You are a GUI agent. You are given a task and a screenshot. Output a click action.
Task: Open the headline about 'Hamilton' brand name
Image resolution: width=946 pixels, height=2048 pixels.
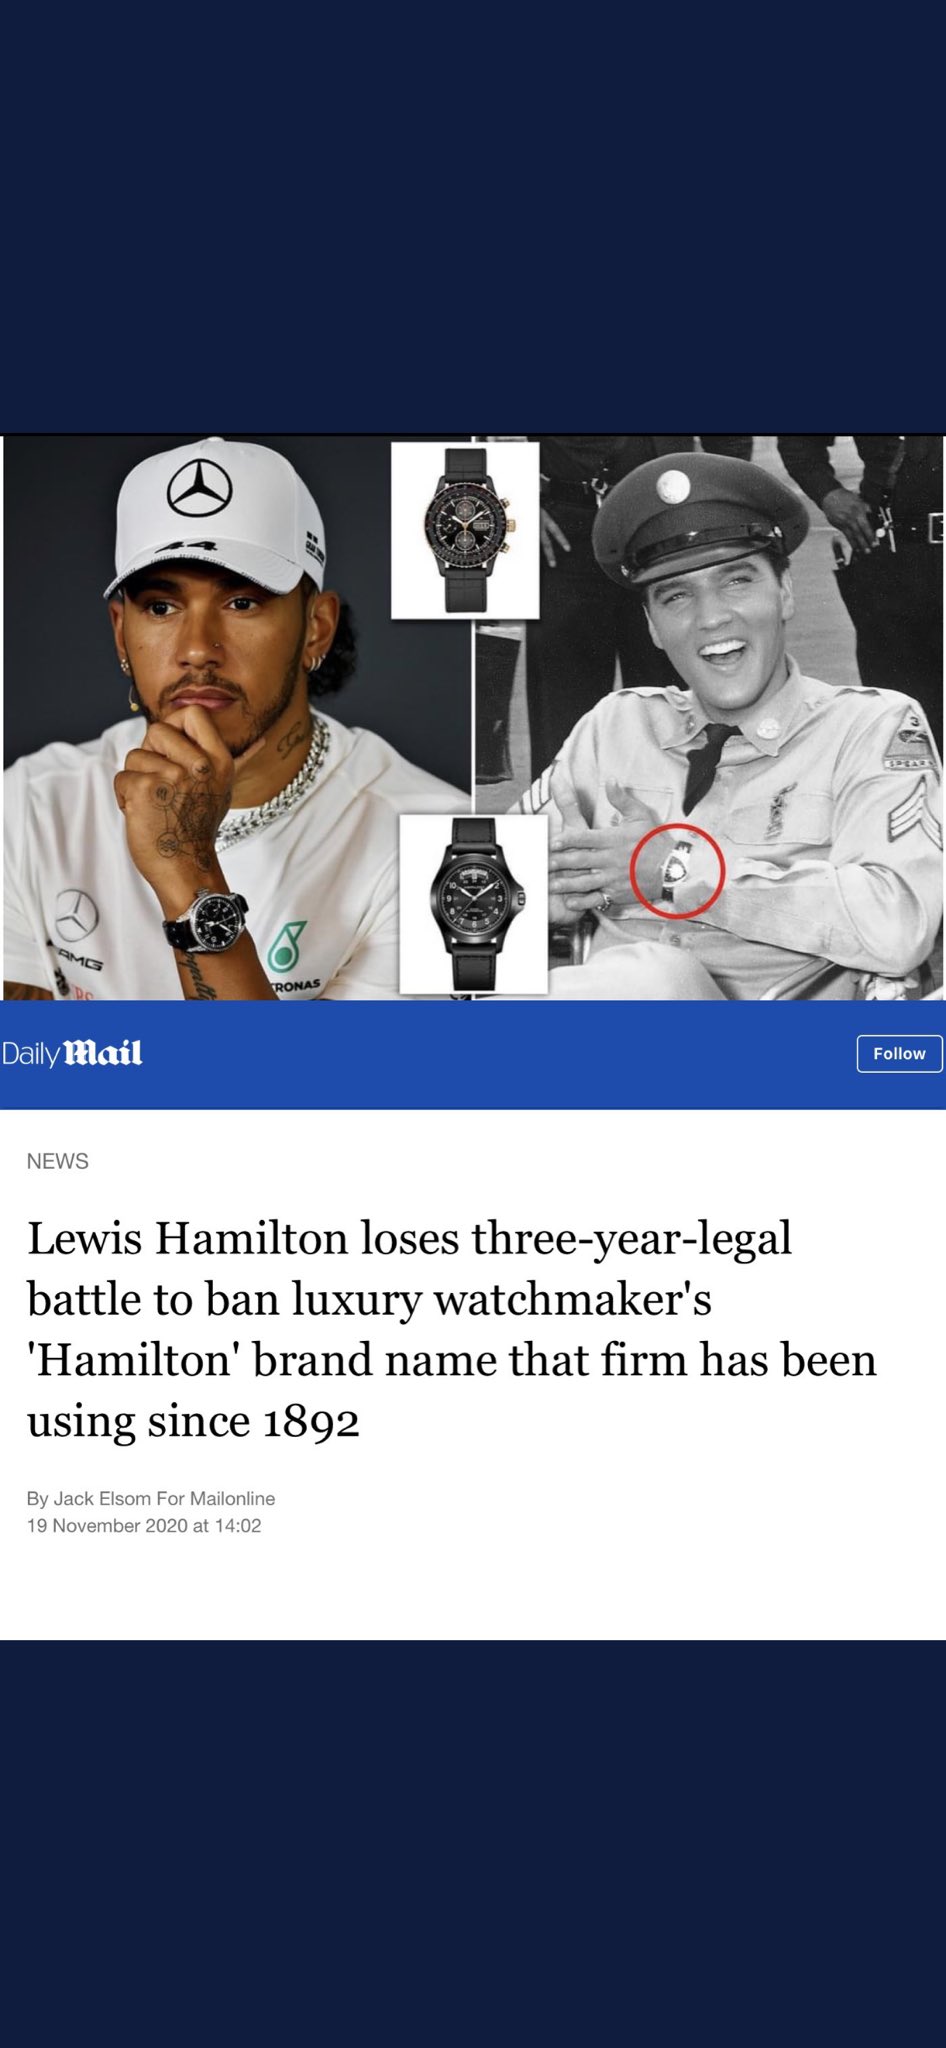click(x=452, y=1329)
